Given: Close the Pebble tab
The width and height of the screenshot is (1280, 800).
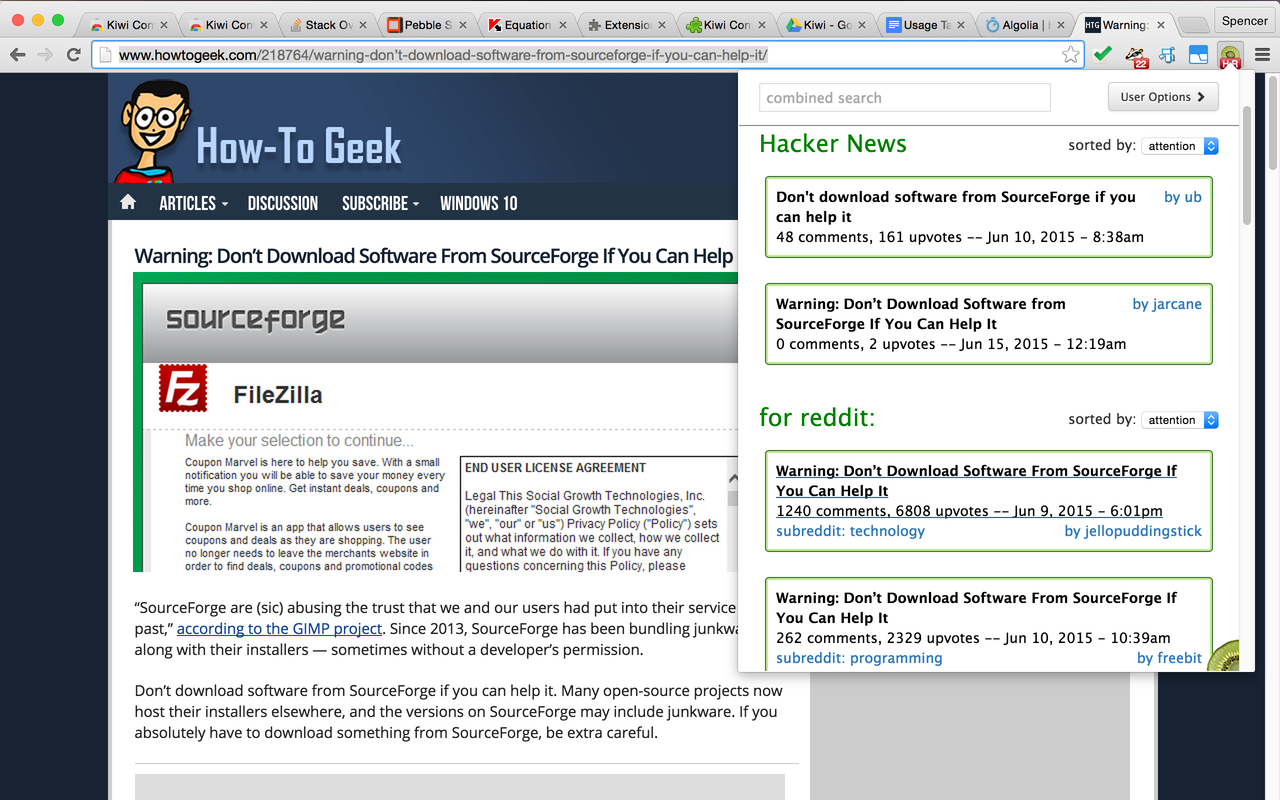Looking at the screenshot, I should [x=461, y=25].
